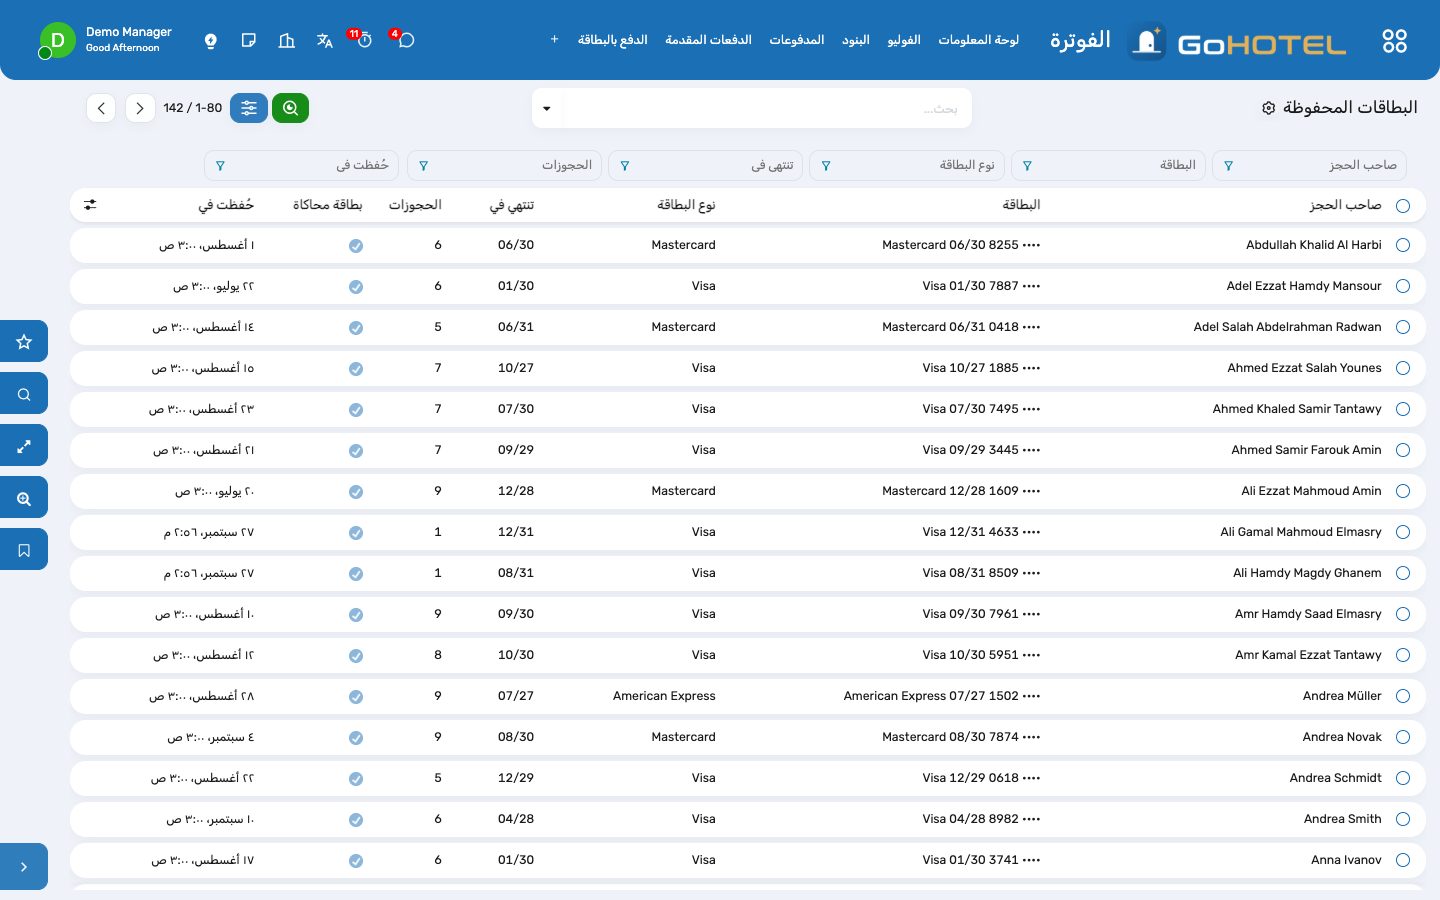Select the Abdullah Khalid Al Harbi row checkbox
Screen dimensions: 1440x900
[x=1403, y=245]
